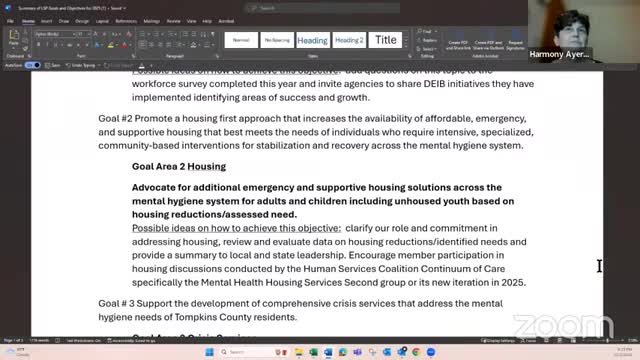
Task: Open File Explorer from the taskbar
Action: pos(299,352)
